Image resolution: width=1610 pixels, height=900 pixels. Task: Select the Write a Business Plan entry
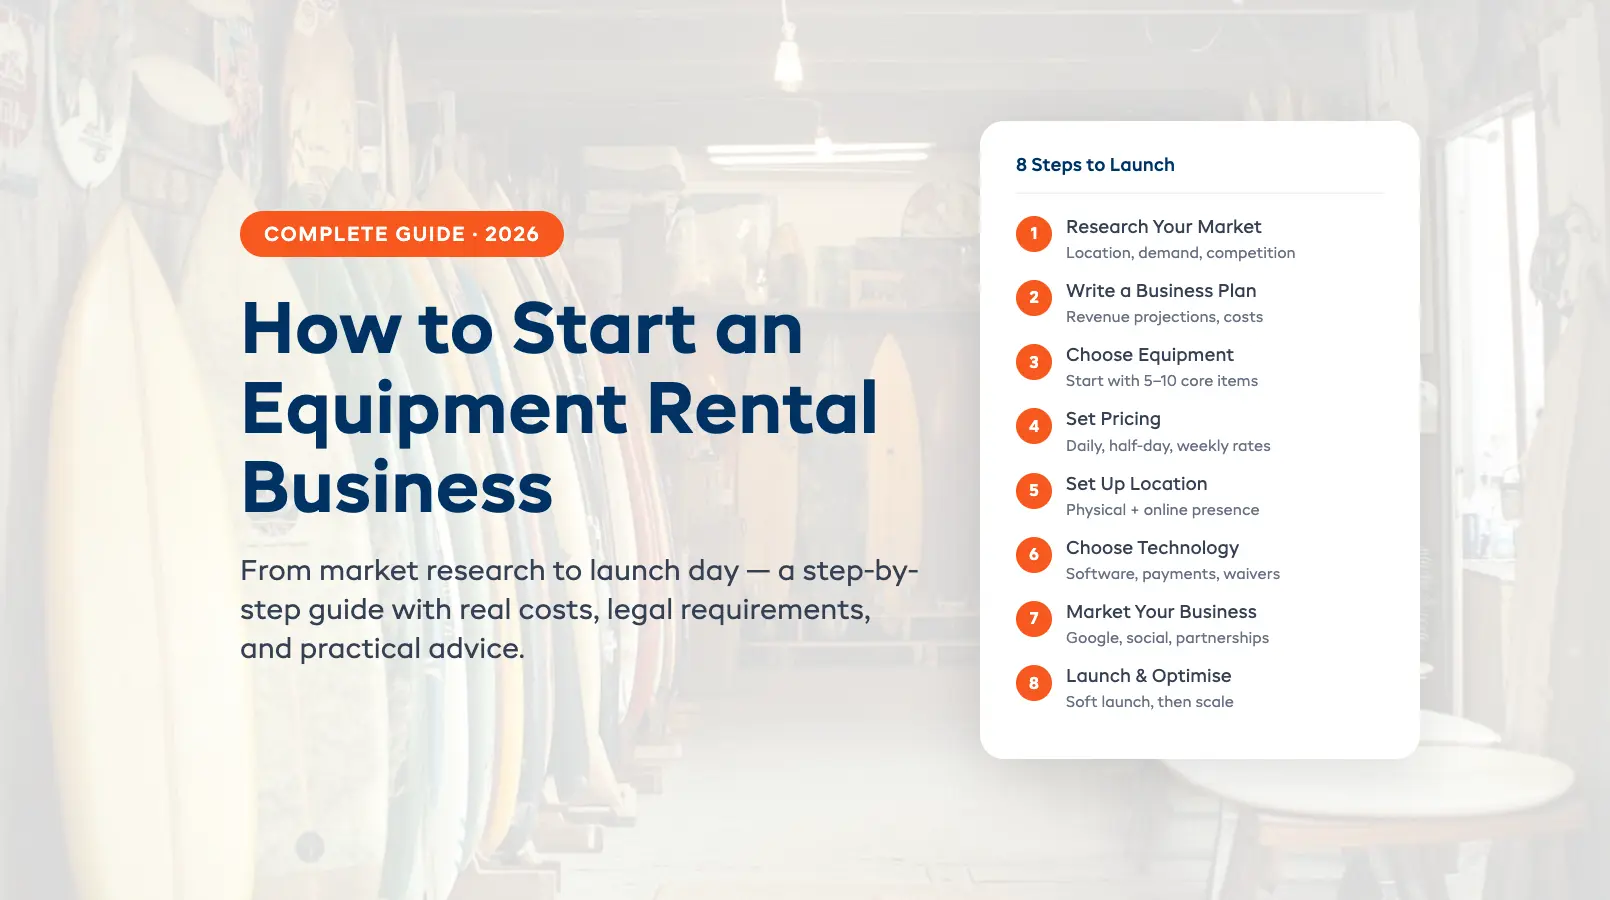[1161, 291]
